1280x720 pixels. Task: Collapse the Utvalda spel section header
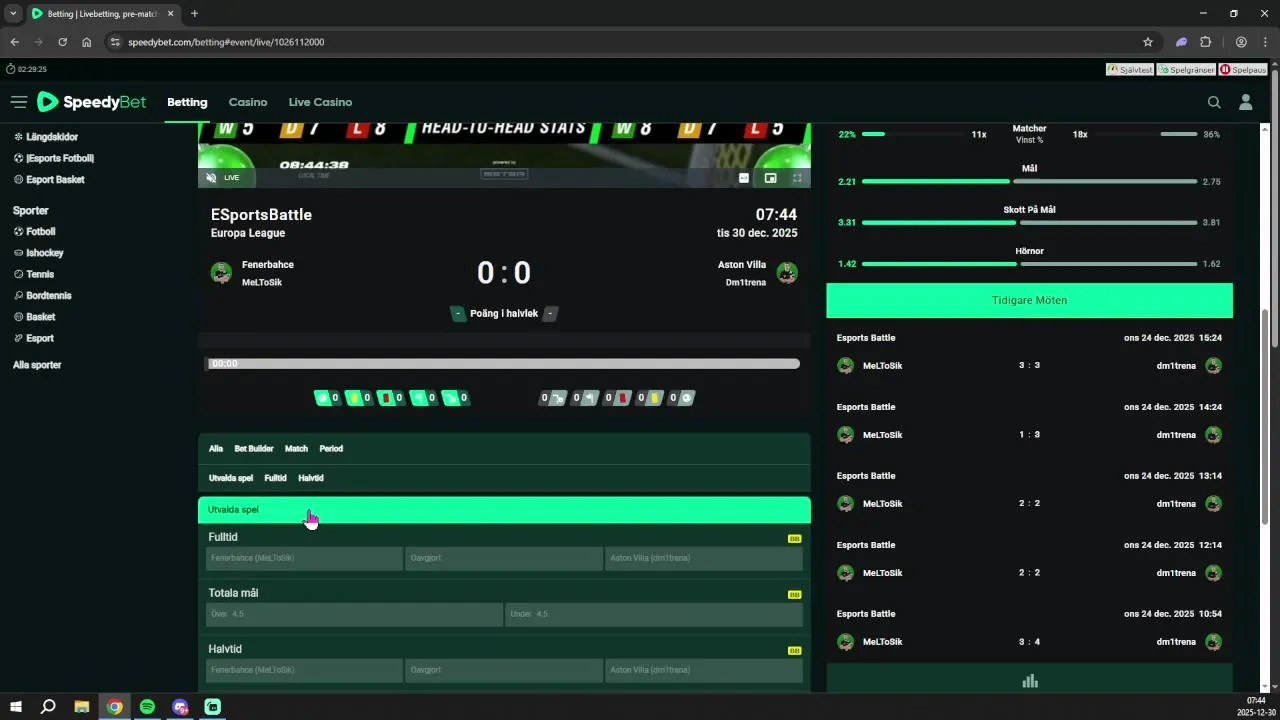504,510
